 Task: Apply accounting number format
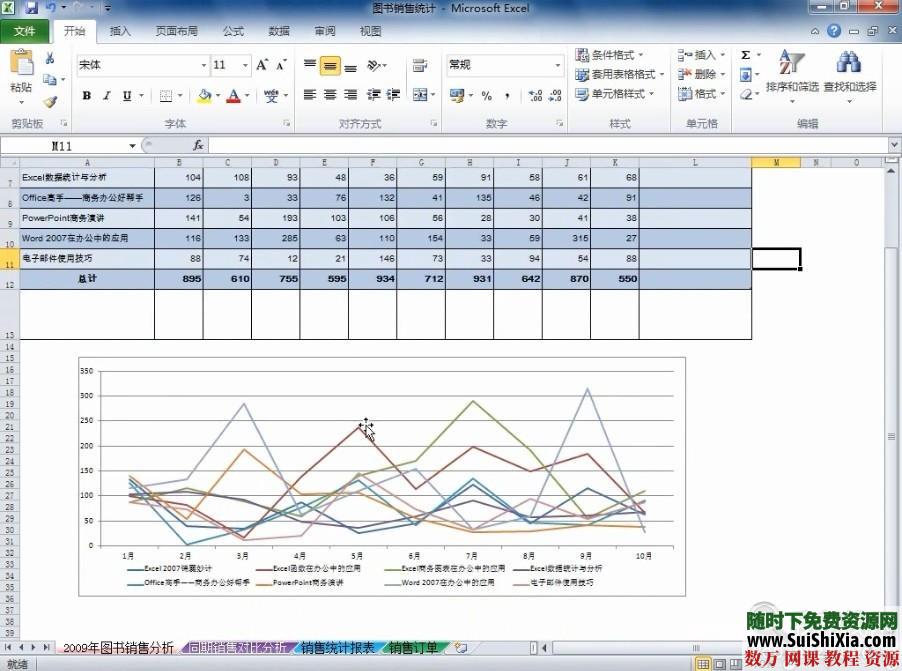pyautogui.click(x=457, y=96)
